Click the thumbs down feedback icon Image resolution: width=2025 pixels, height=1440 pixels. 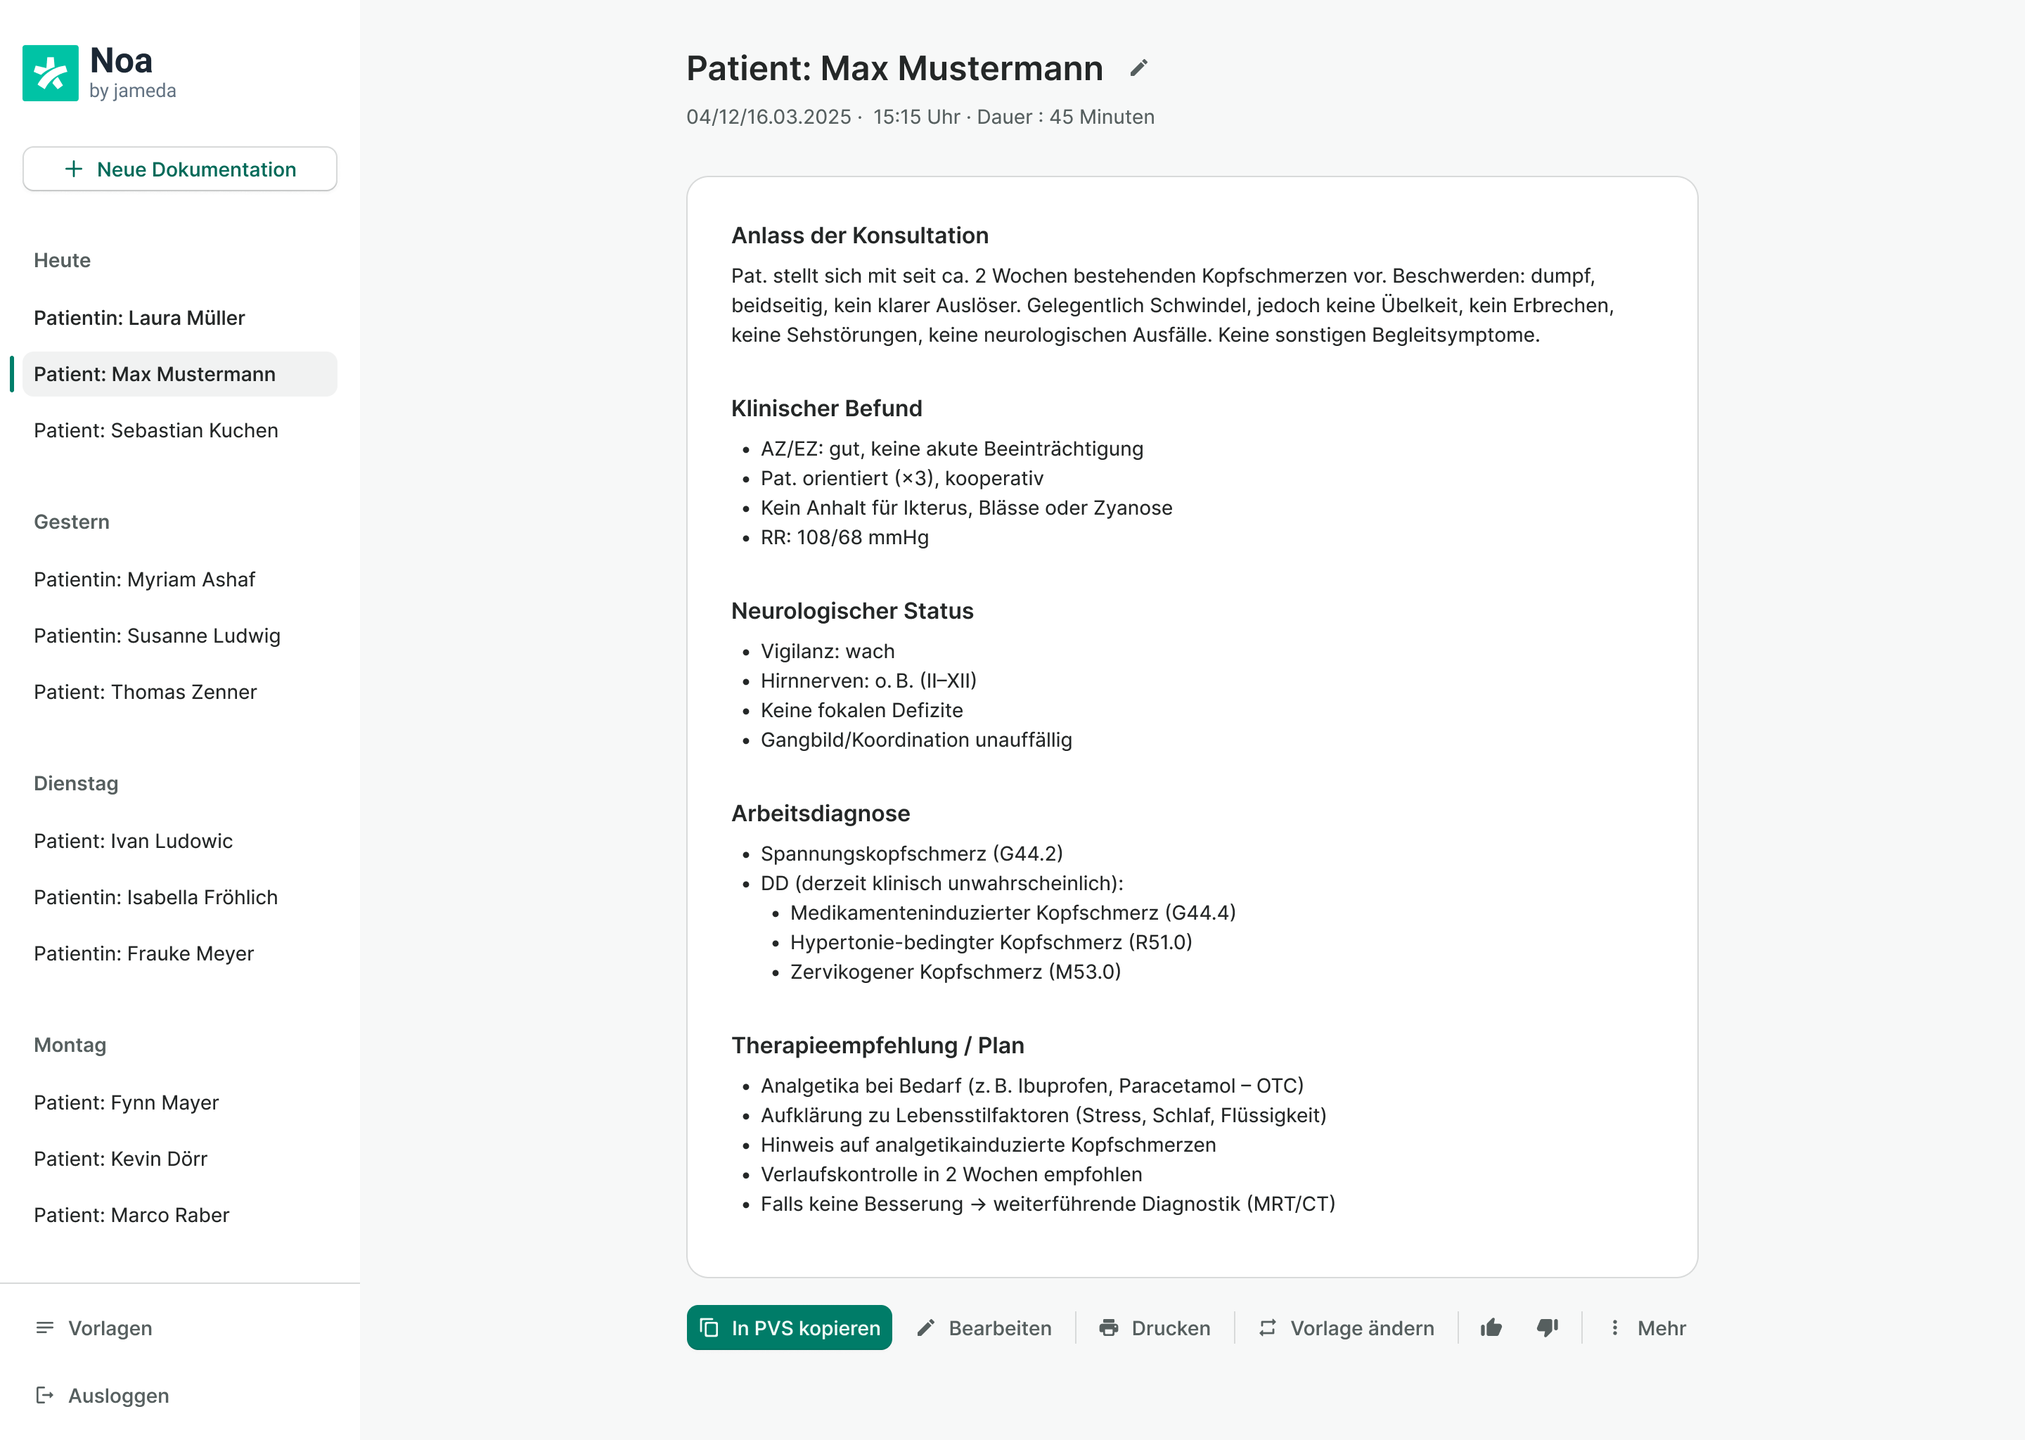1547,1328
